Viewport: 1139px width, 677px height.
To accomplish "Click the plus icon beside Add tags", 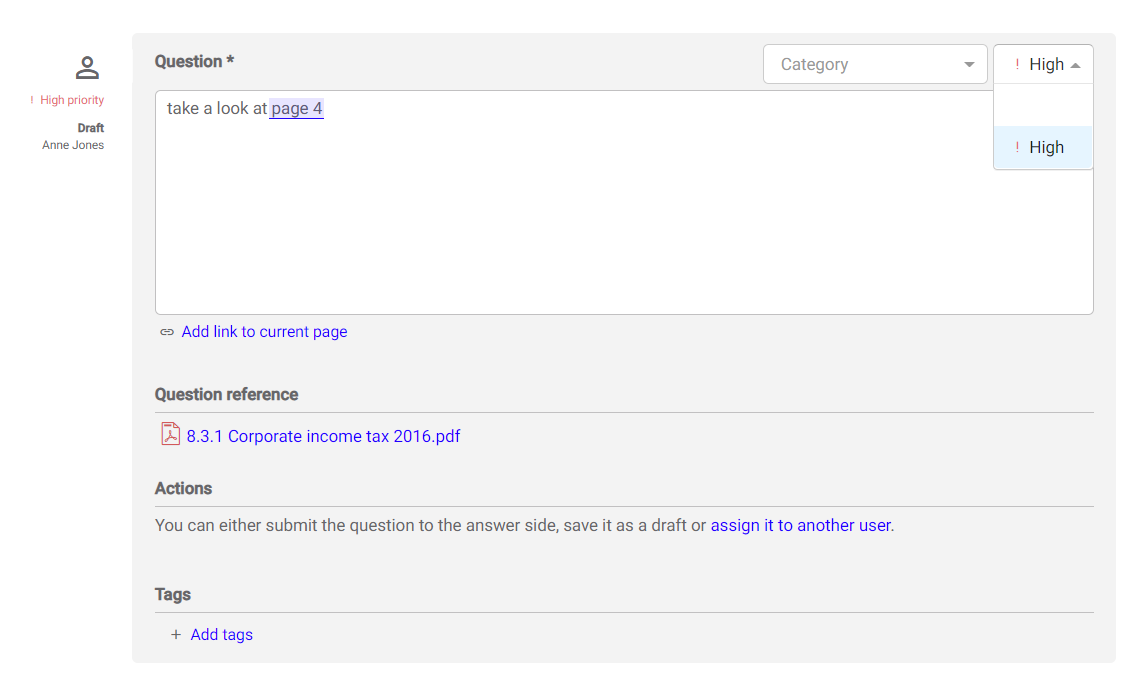I will coord(176,635).
